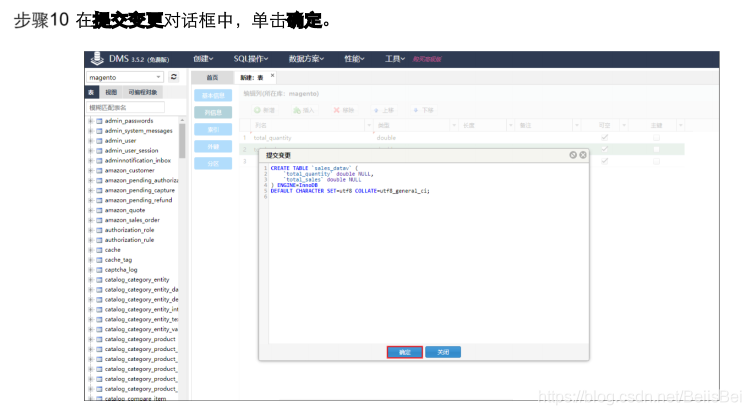751x415 pixels.
Task: Click the table icon beside cache_tag
Action: click(100, 260)
